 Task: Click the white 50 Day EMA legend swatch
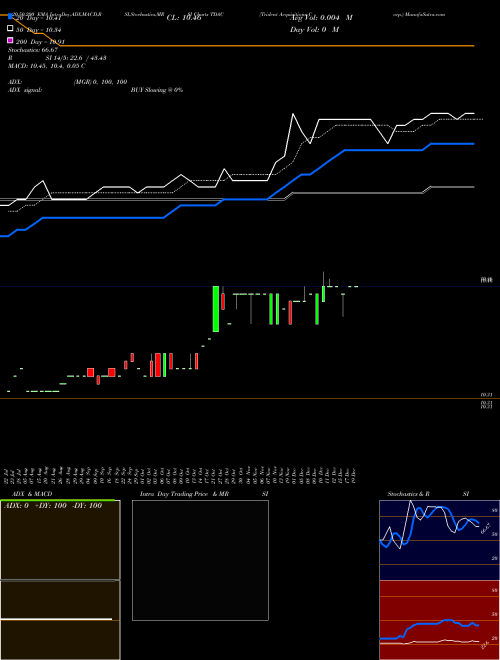tap(10, 29)
